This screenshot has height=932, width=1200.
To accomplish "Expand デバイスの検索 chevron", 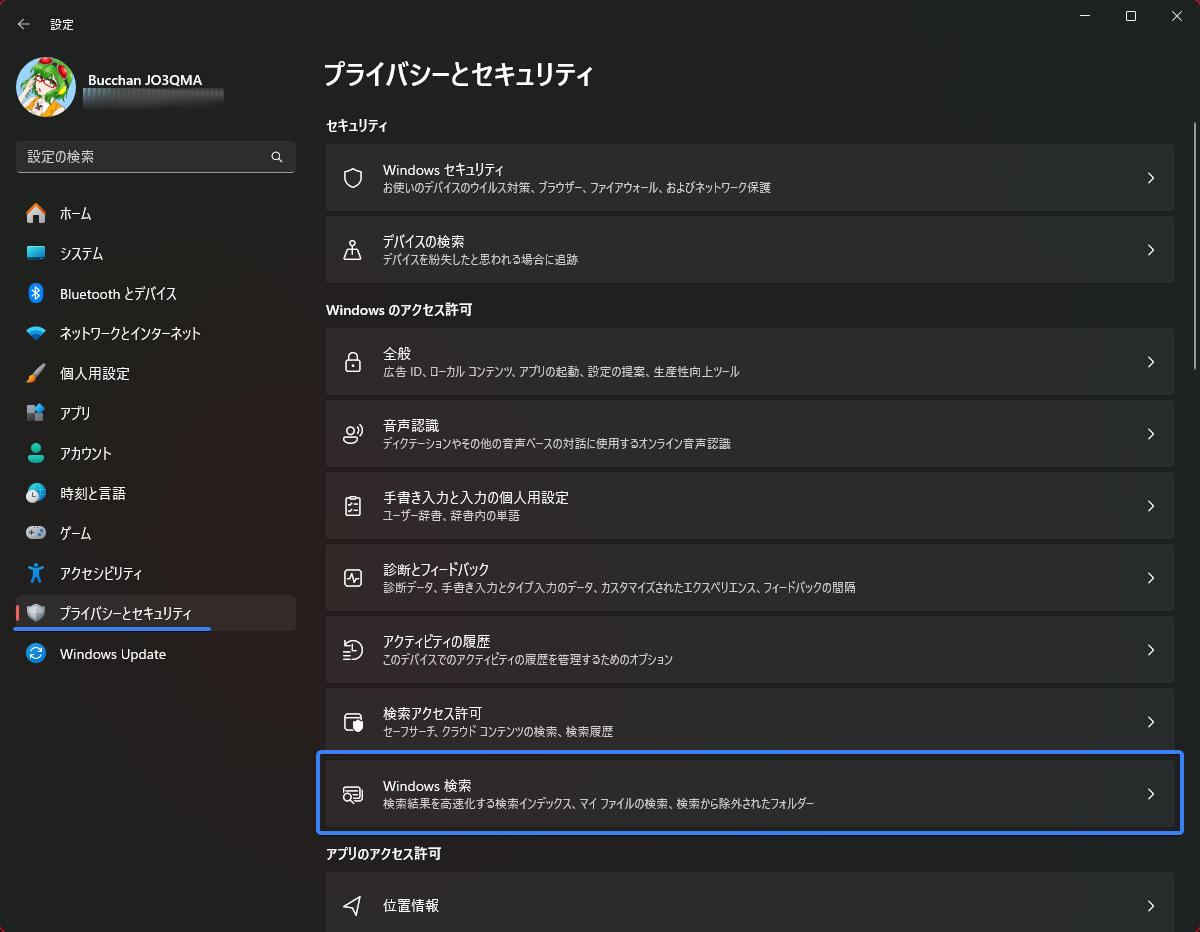I will click(1151, 250).
